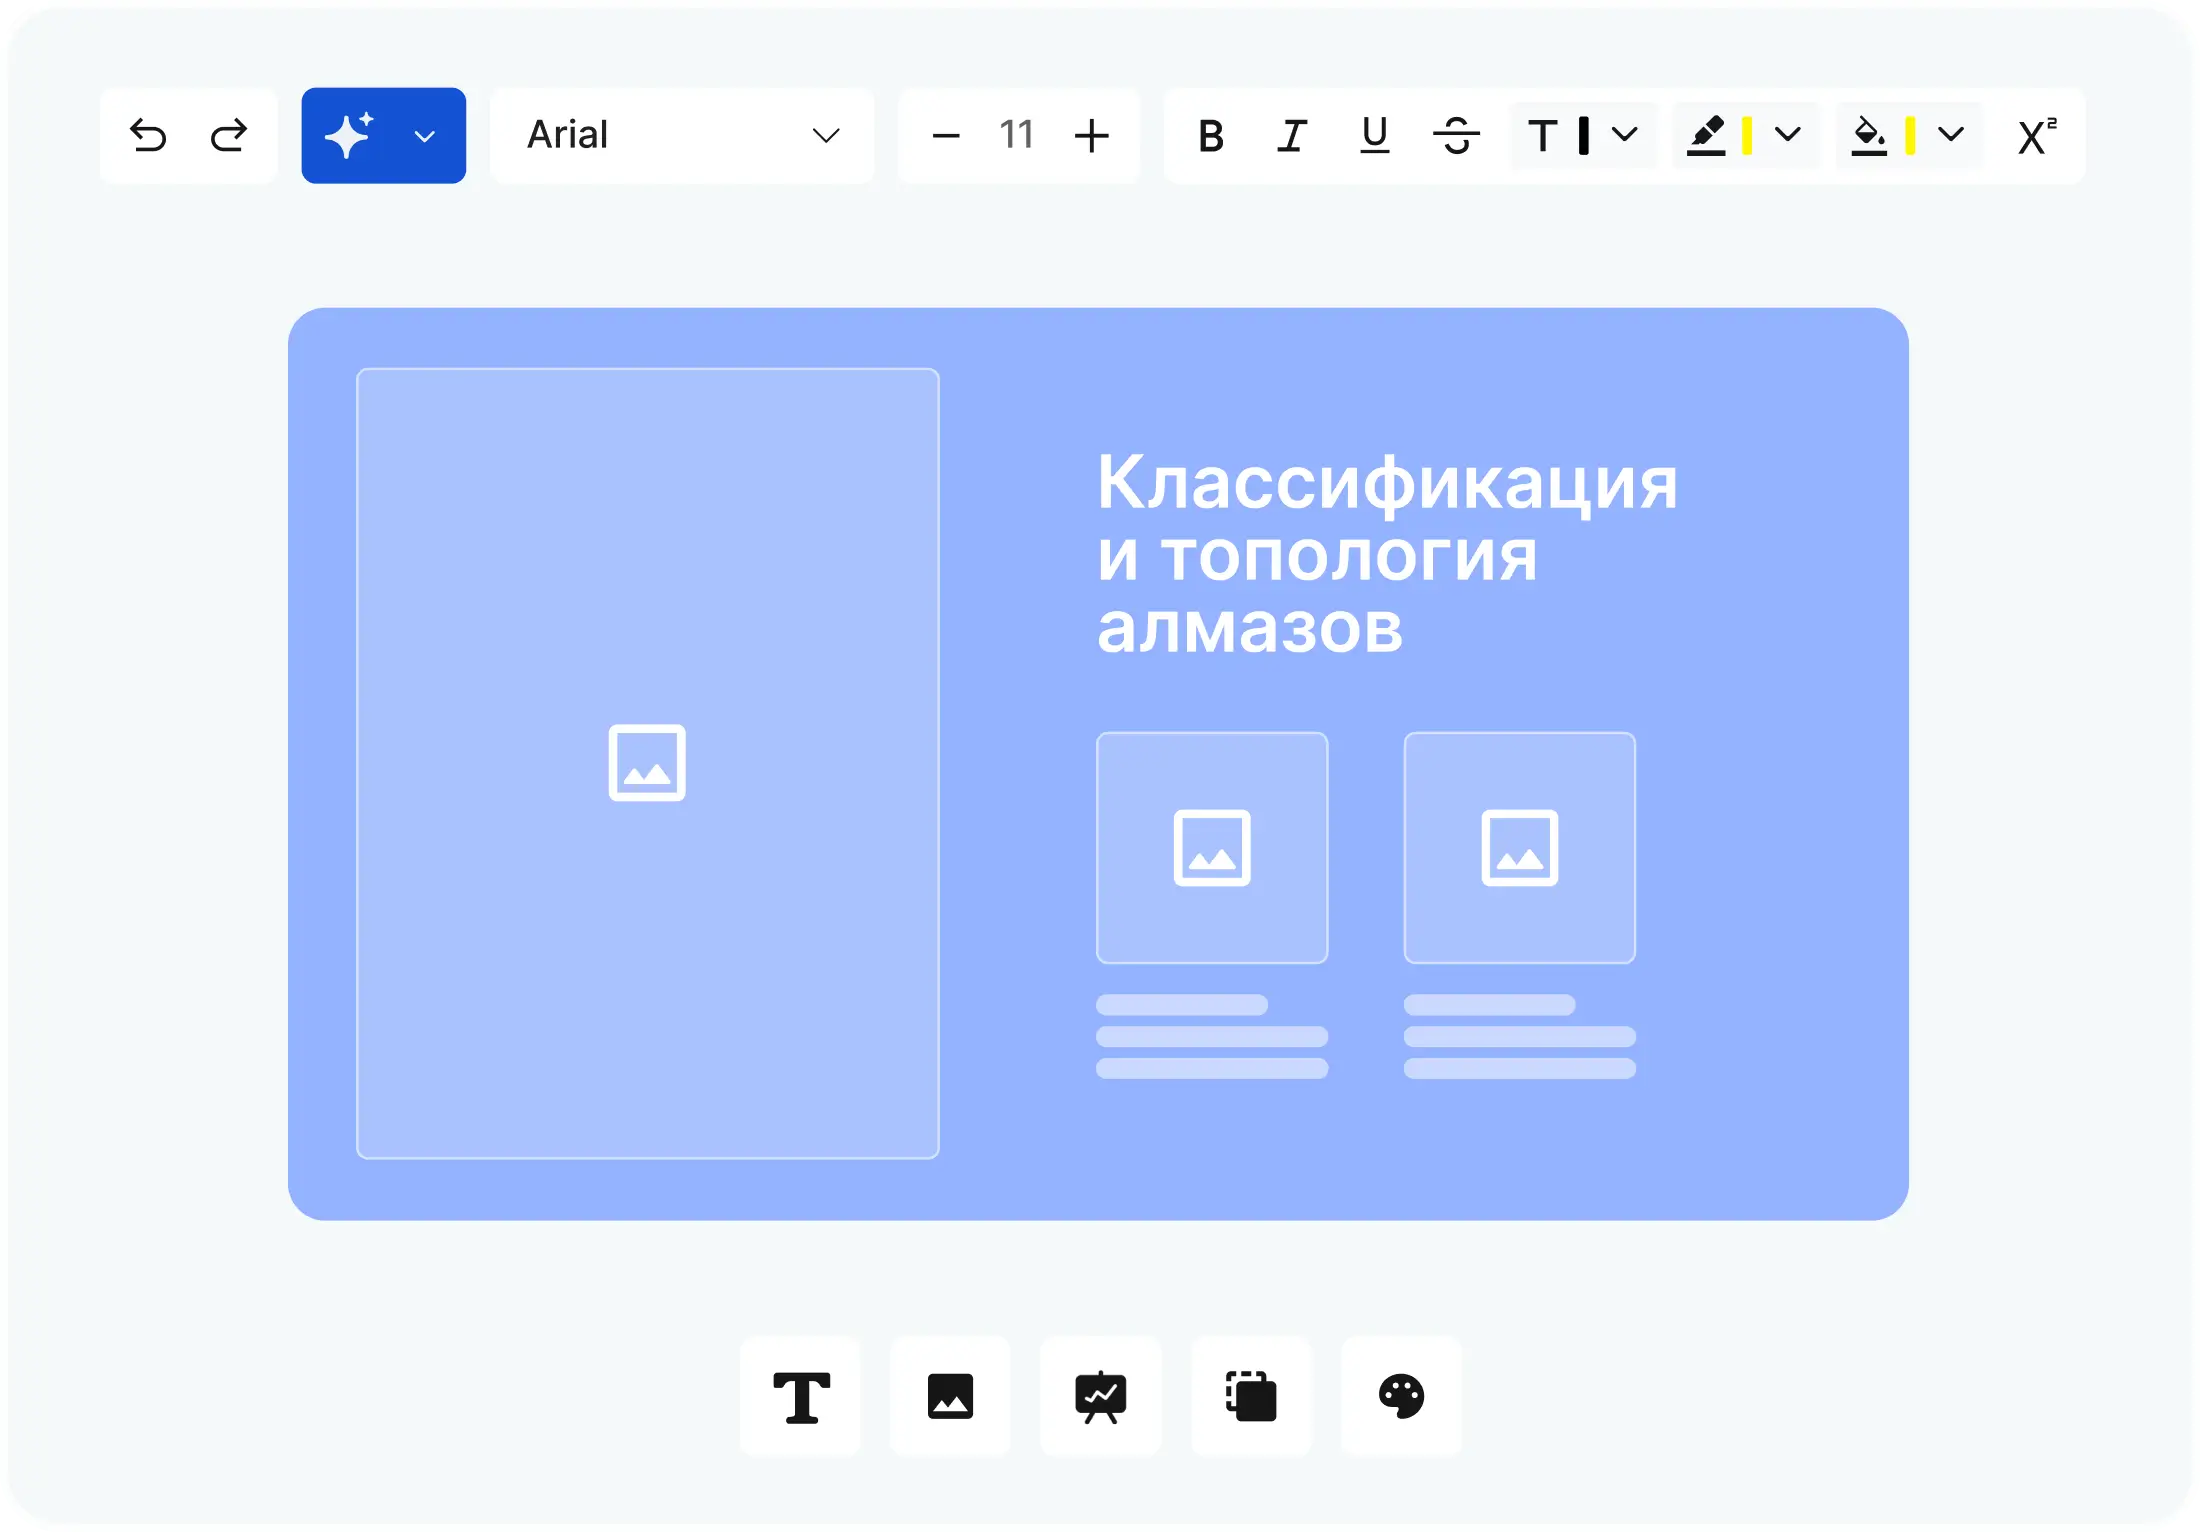Toggle italic formatting
This screenshot has width=2200, height=1532.
point(1292,135)
